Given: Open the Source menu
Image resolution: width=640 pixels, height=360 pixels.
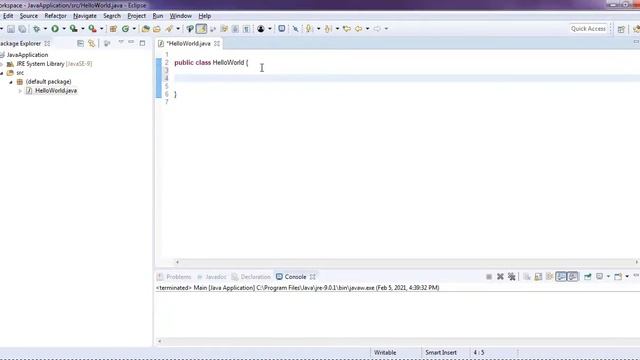Looking at the screenshot, I should (x=29, y=16).
